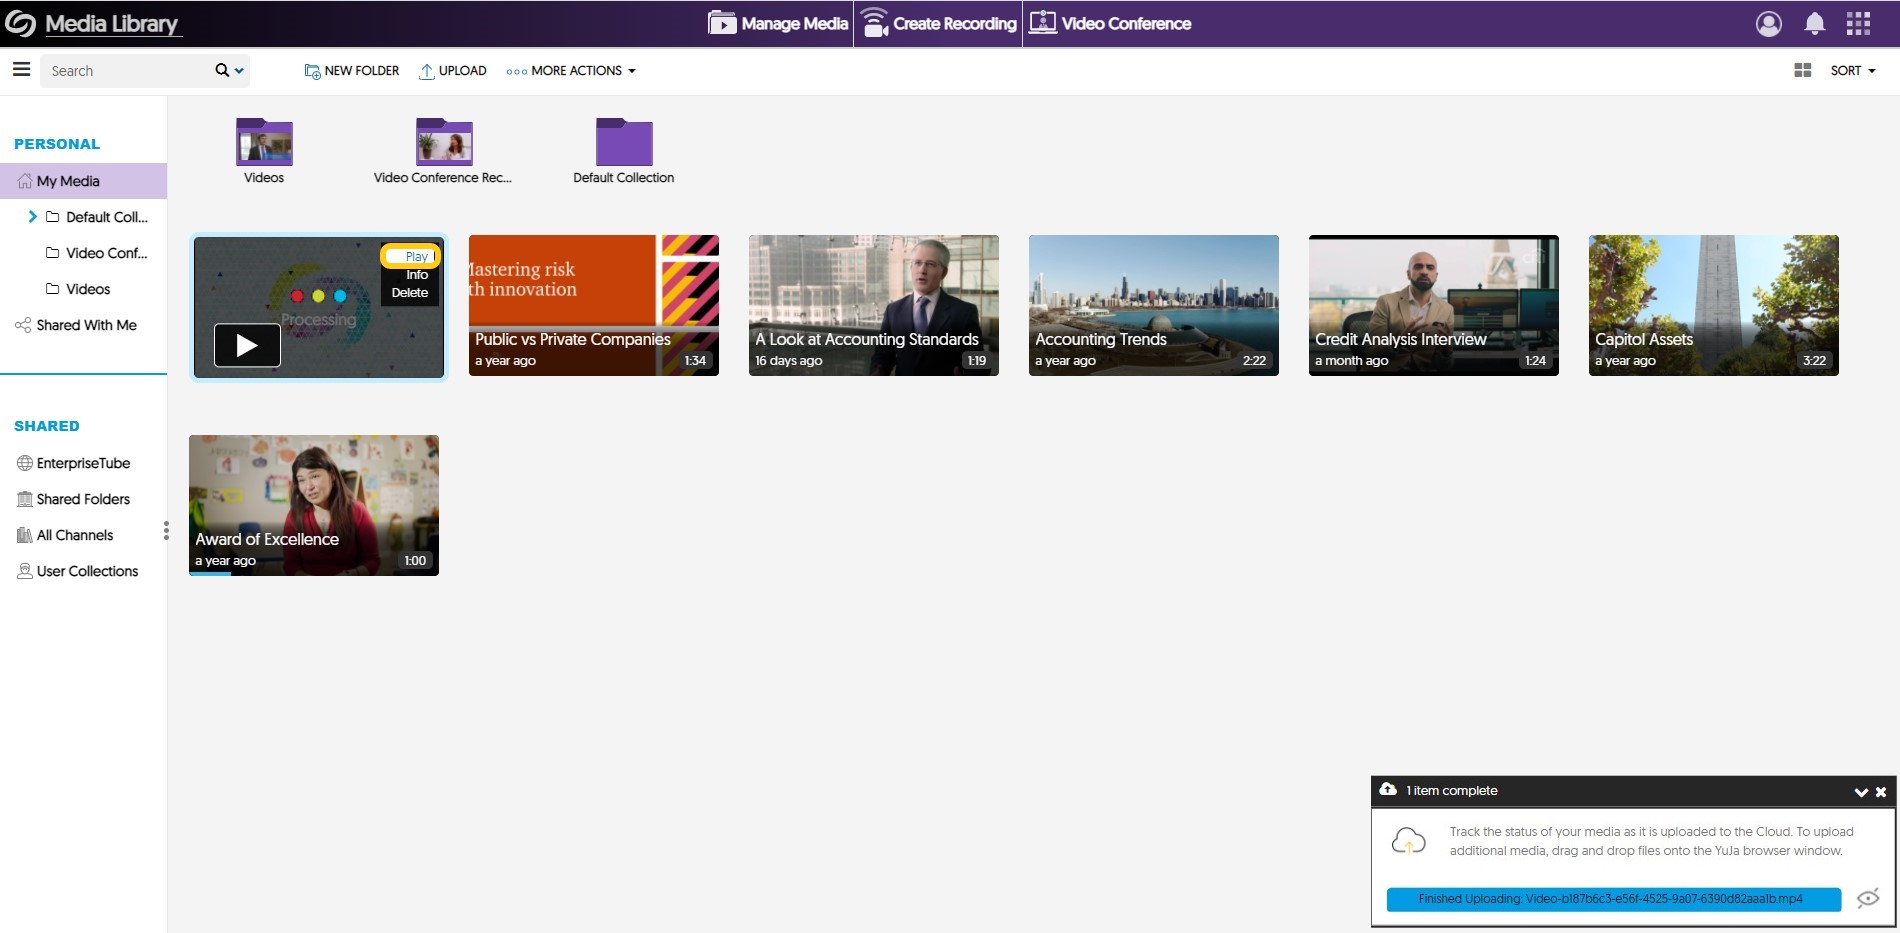This screenshot has width=1900, height=933.
Task: Click the NEW FOLDER button
Action: [x=352, y=70]
